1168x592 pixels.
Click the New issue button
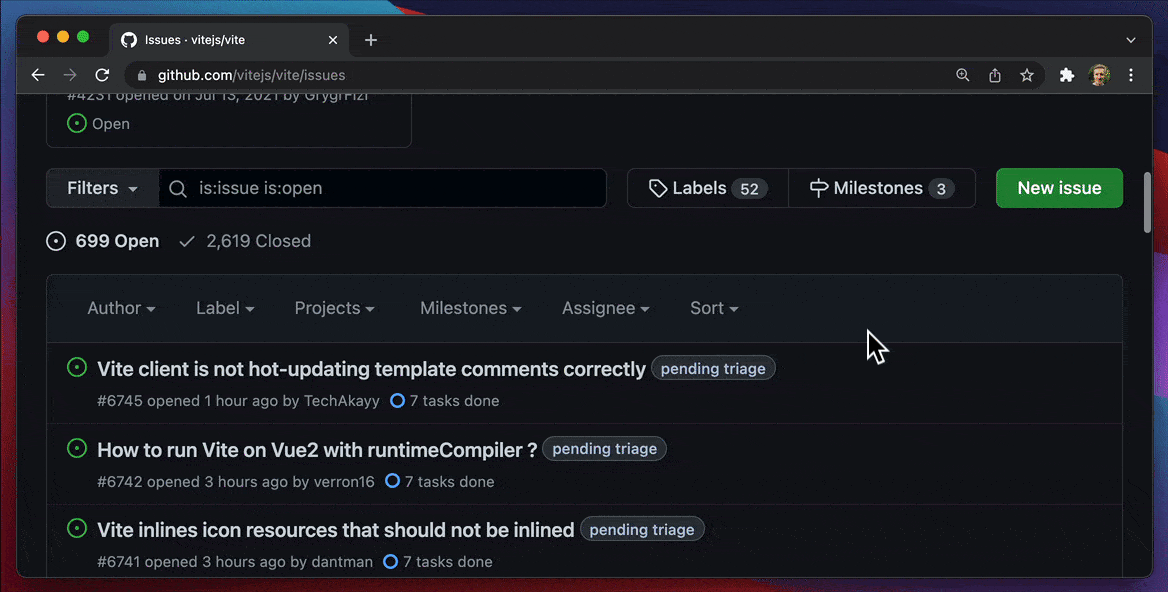point(1059,188)
